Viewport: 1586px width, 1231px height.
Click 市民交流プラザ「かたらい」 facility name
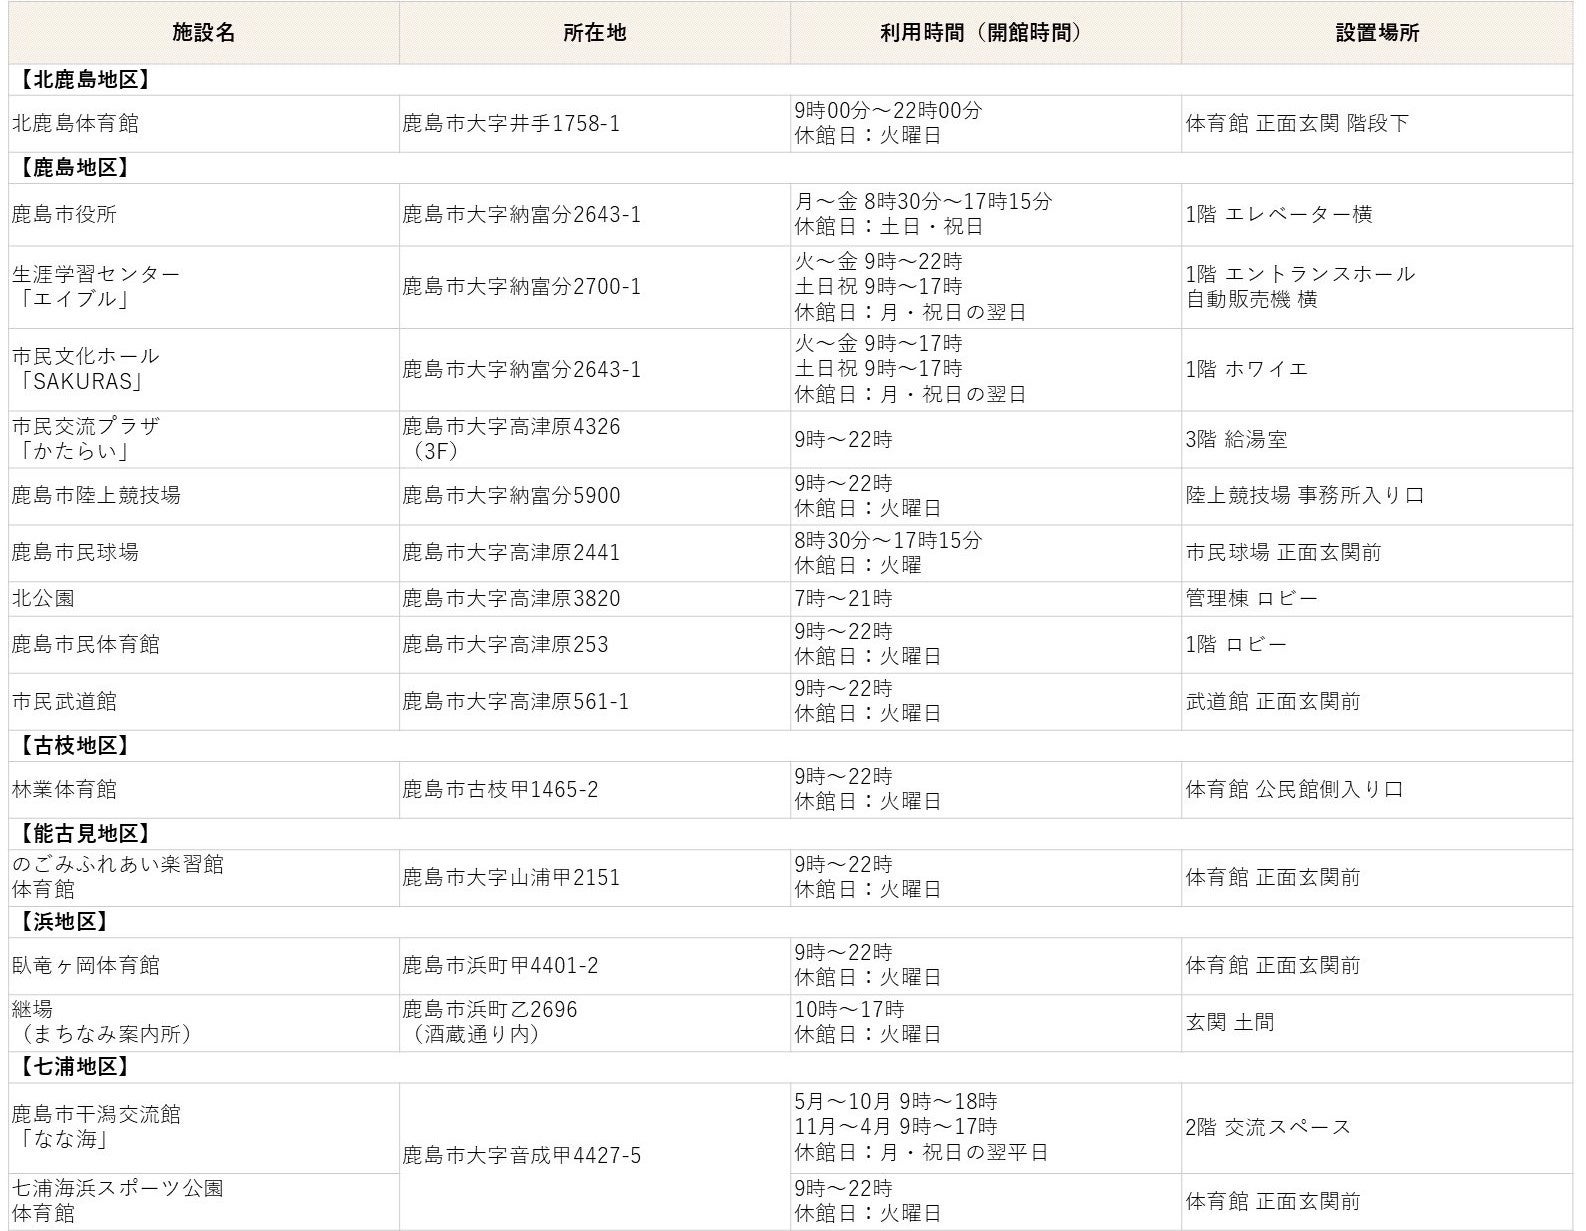pos(86,439)
